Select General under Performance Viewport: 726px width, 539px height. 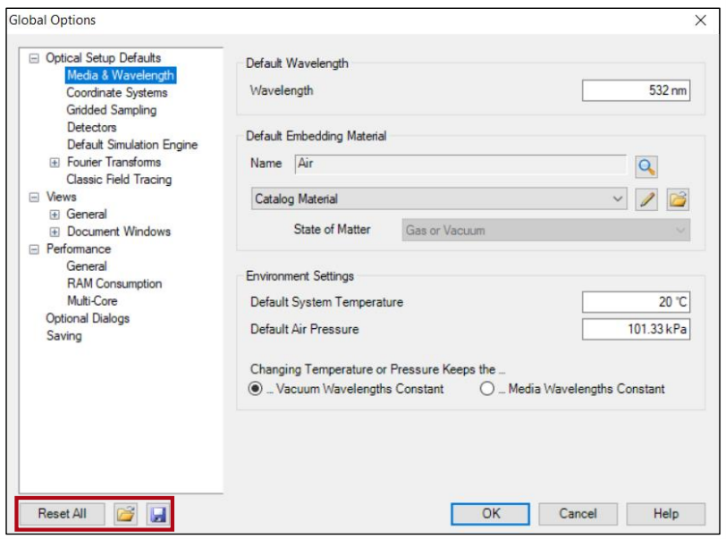tap(87, 266)
